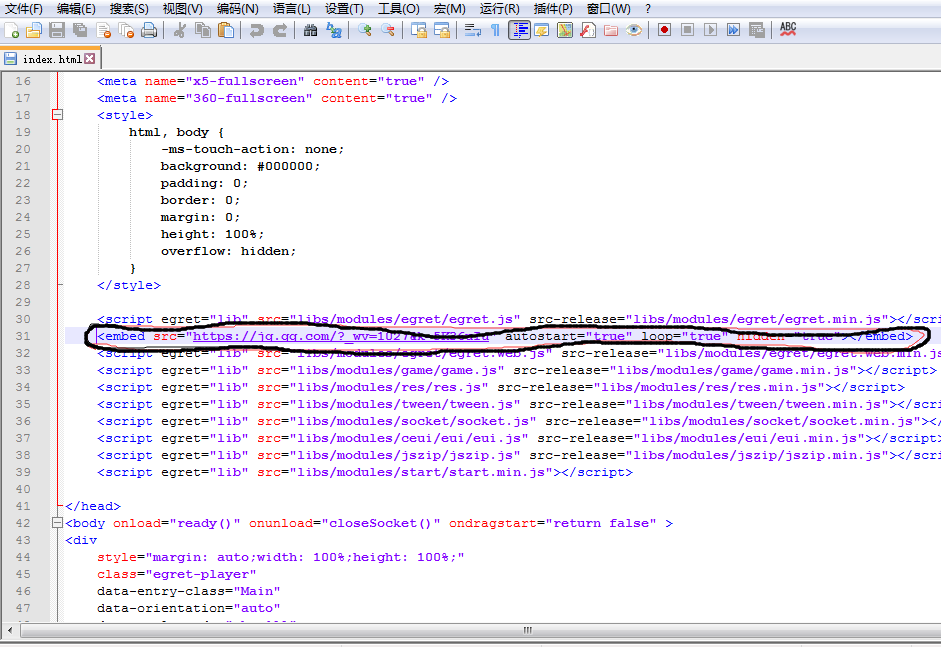The width and height of the screenshot is (941, 647).
Task: Toggle file monitoring eye icon
Action: coord(634,30)
